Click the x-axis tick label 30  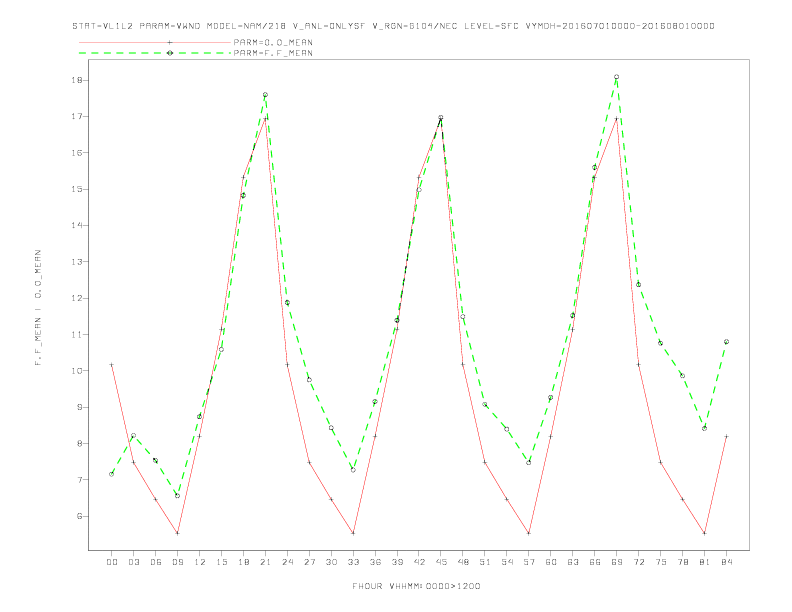pyautogui.click(x=331, y=562)
